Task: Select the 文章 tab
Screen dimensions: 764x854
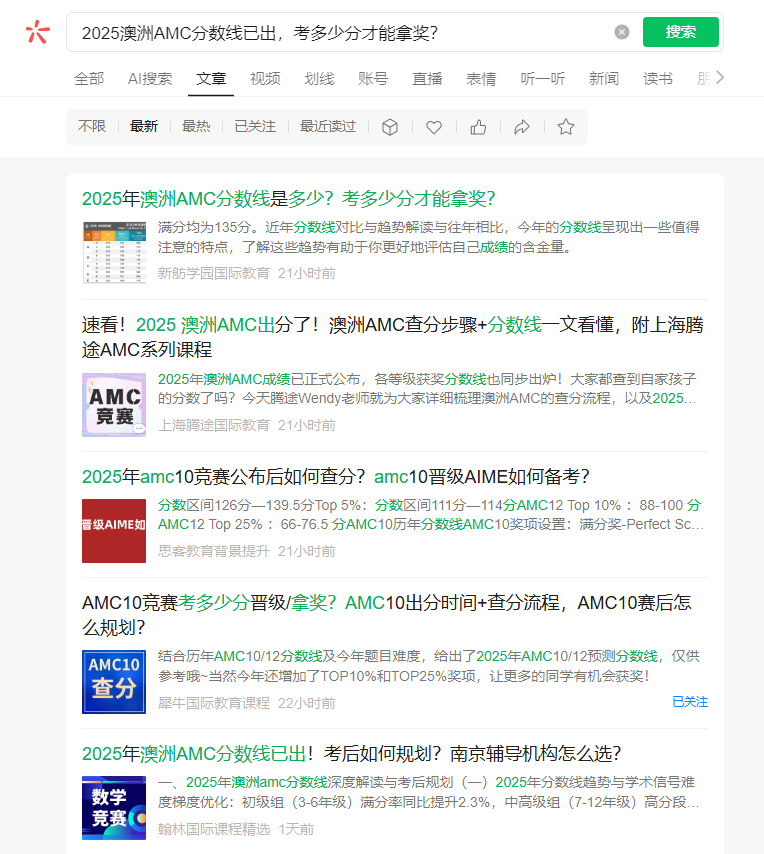Action: [x=211, y=79]
